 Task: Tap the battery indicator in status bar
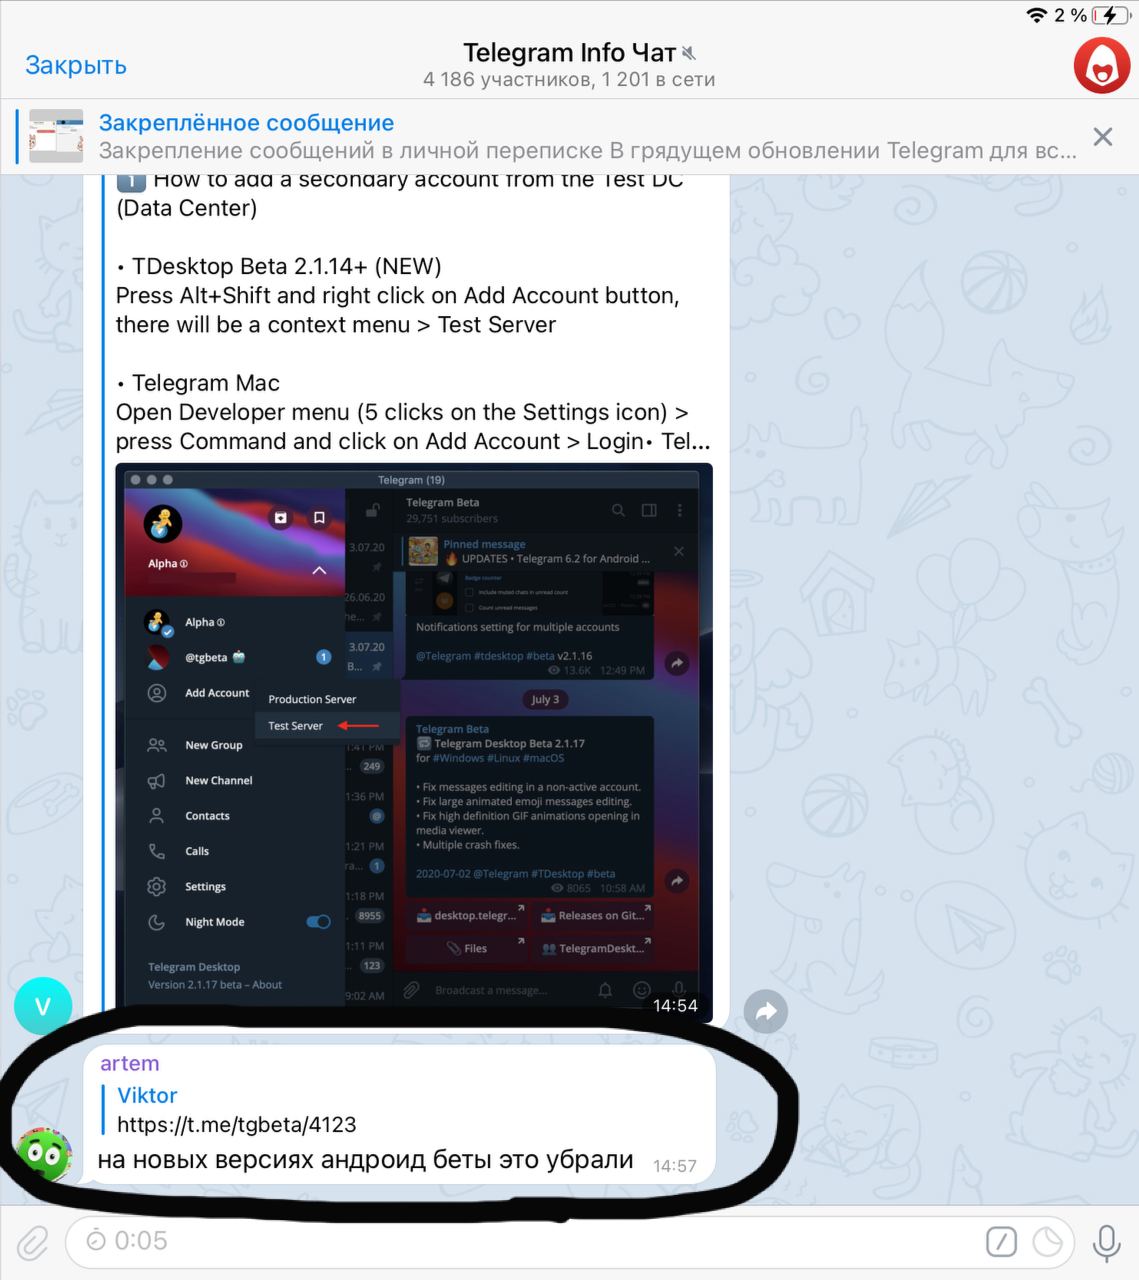(1111, 15)
